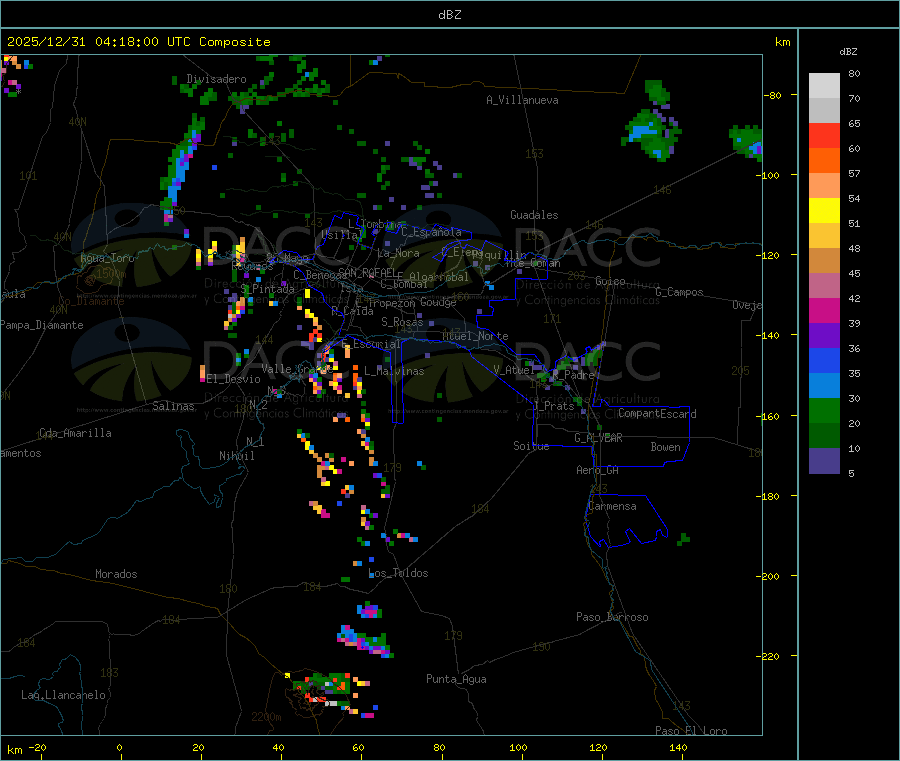Click the gray 65-70 dBZ legend swatch
Image resolution: width=900 pixels, height=761 pixels.
824,111
